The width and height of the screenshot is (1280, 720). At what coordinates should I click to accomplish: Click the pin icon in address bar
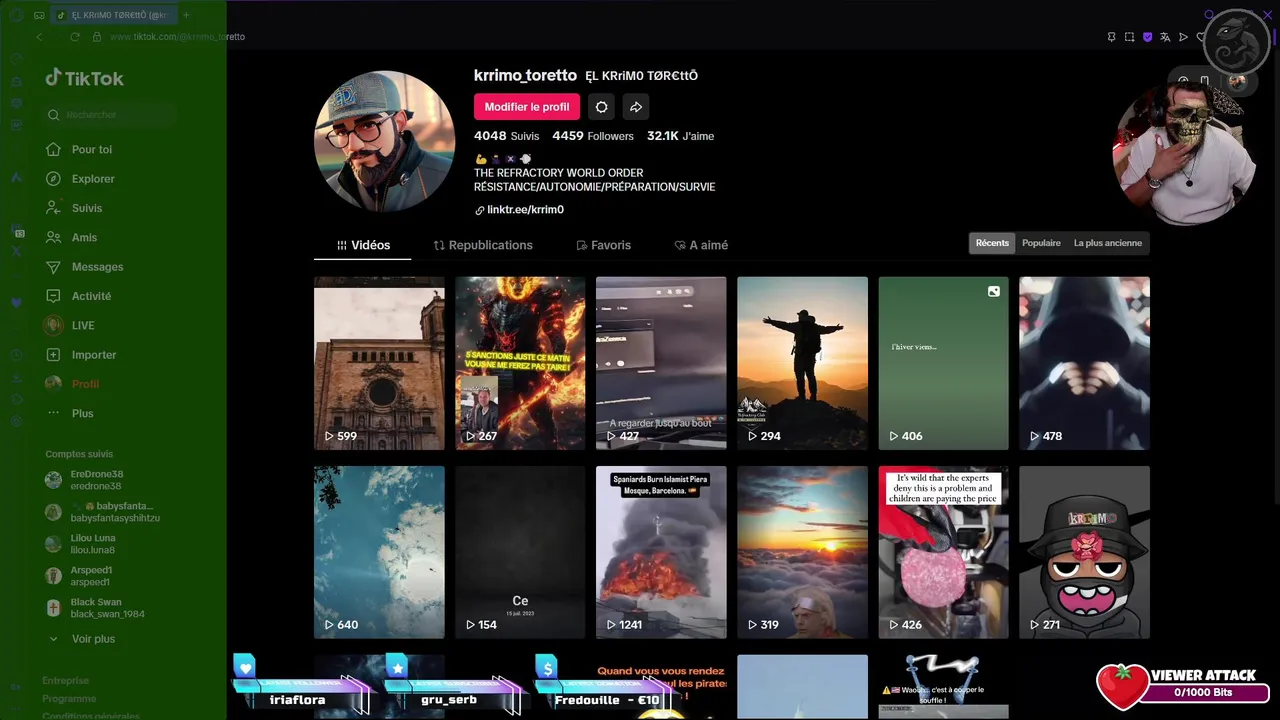click(x=1111, y=37)
